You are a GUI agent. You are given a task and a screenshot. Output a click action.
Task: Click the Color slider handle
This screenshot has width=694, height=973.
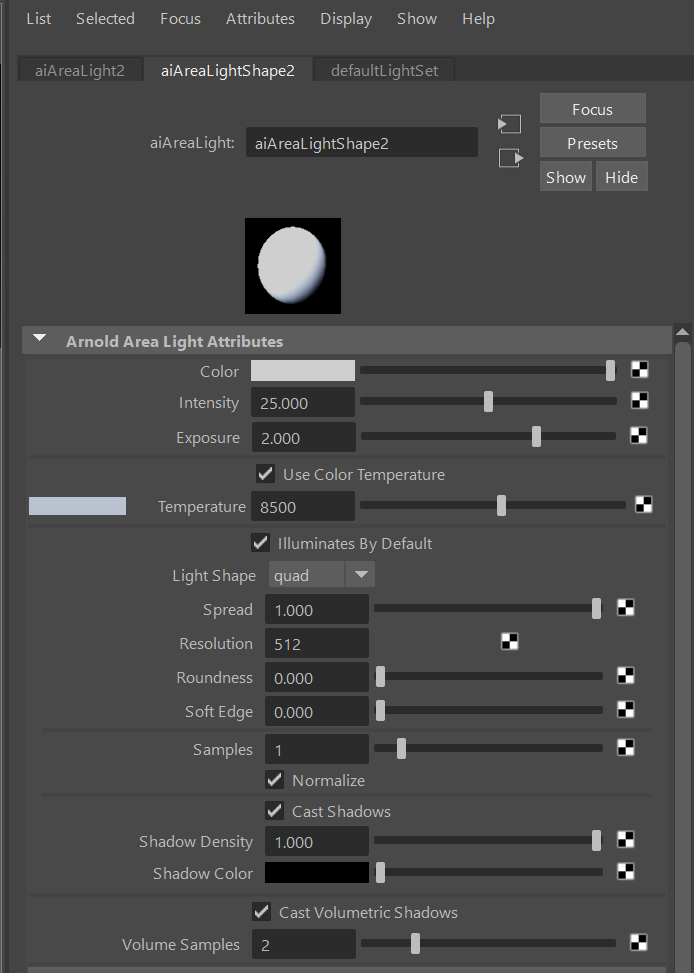click(611, 370)
